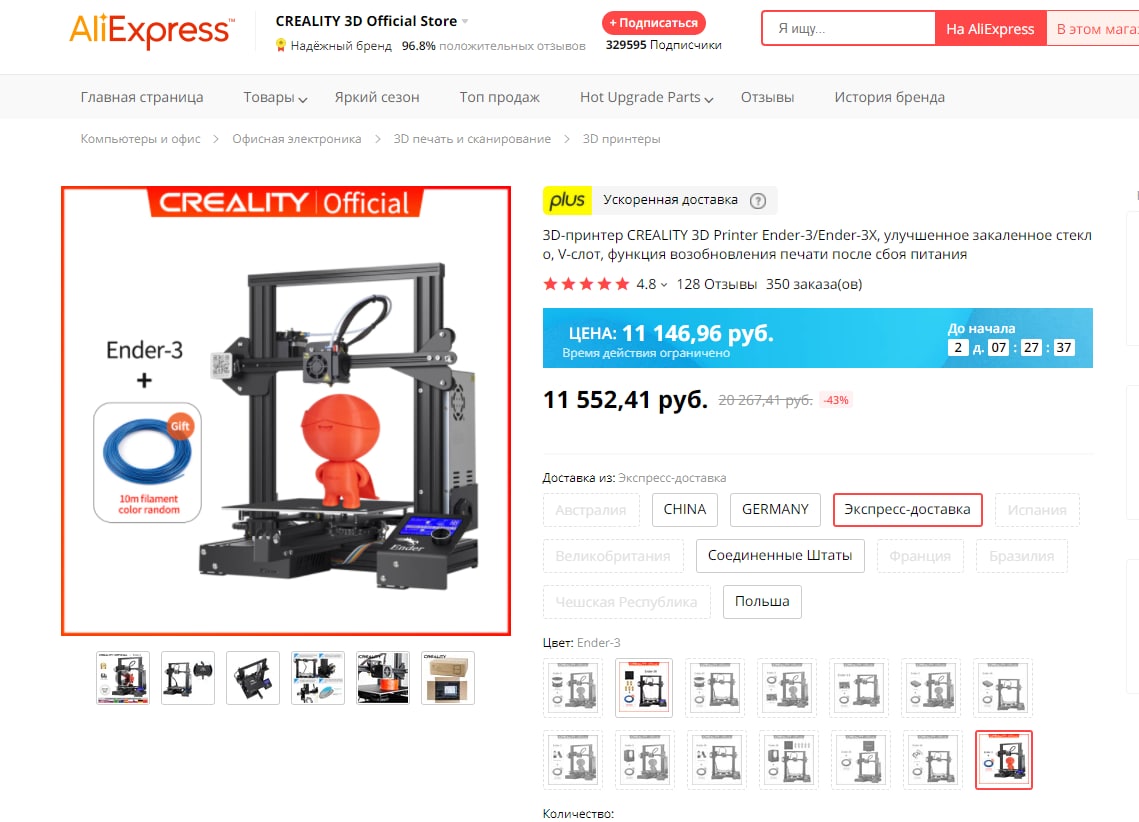Image resolution: width=1139 pixels, height=822 pixels.
Task: Click the Я ищу search input field
Action: coord(848,29)
